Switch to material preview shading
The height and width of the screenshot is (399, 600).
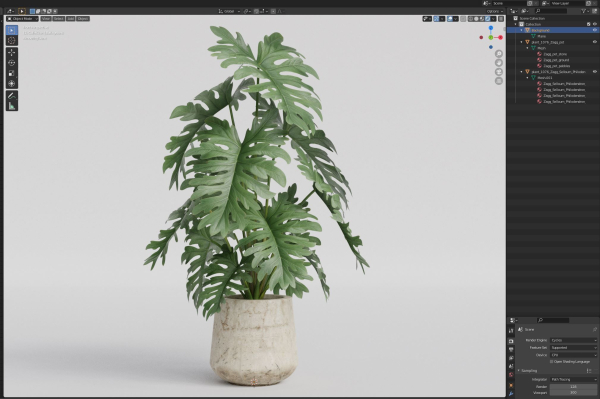pyautogui.click(x=482, y=19)
